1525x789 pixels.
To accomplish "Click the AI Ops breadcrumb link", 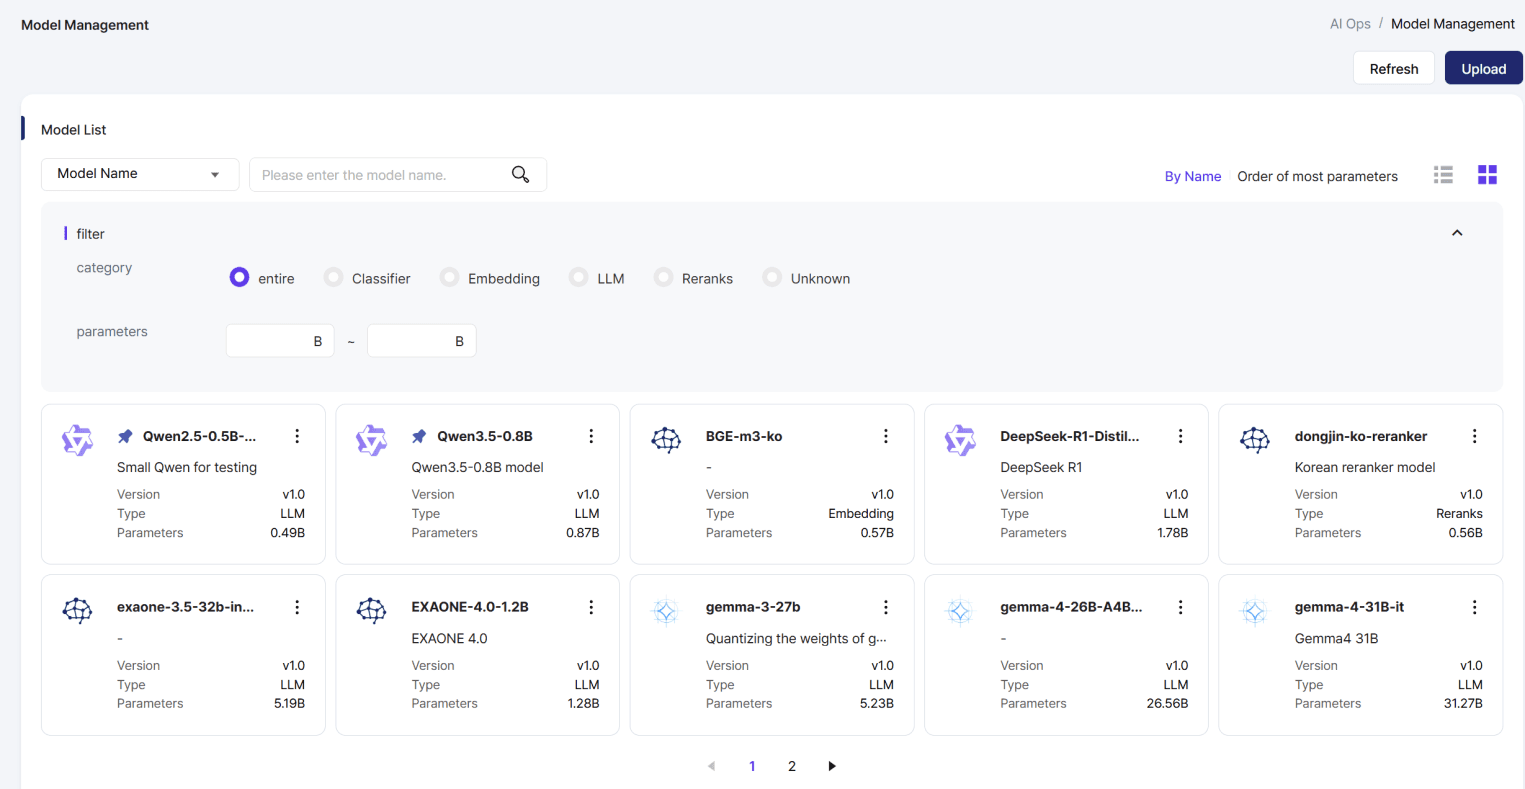I will 1350,24.
